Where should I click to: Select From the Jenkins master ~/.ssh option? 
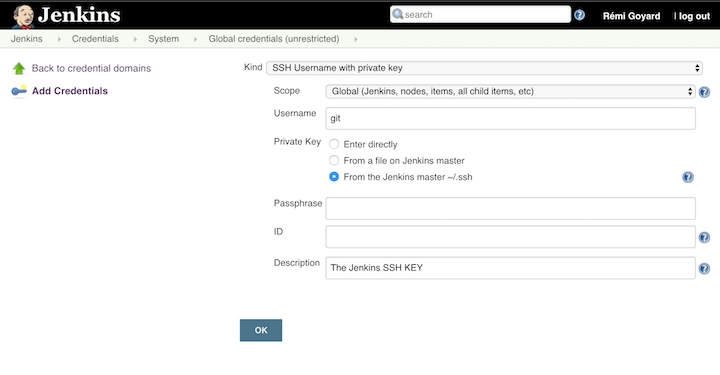[x=334, y=177]
